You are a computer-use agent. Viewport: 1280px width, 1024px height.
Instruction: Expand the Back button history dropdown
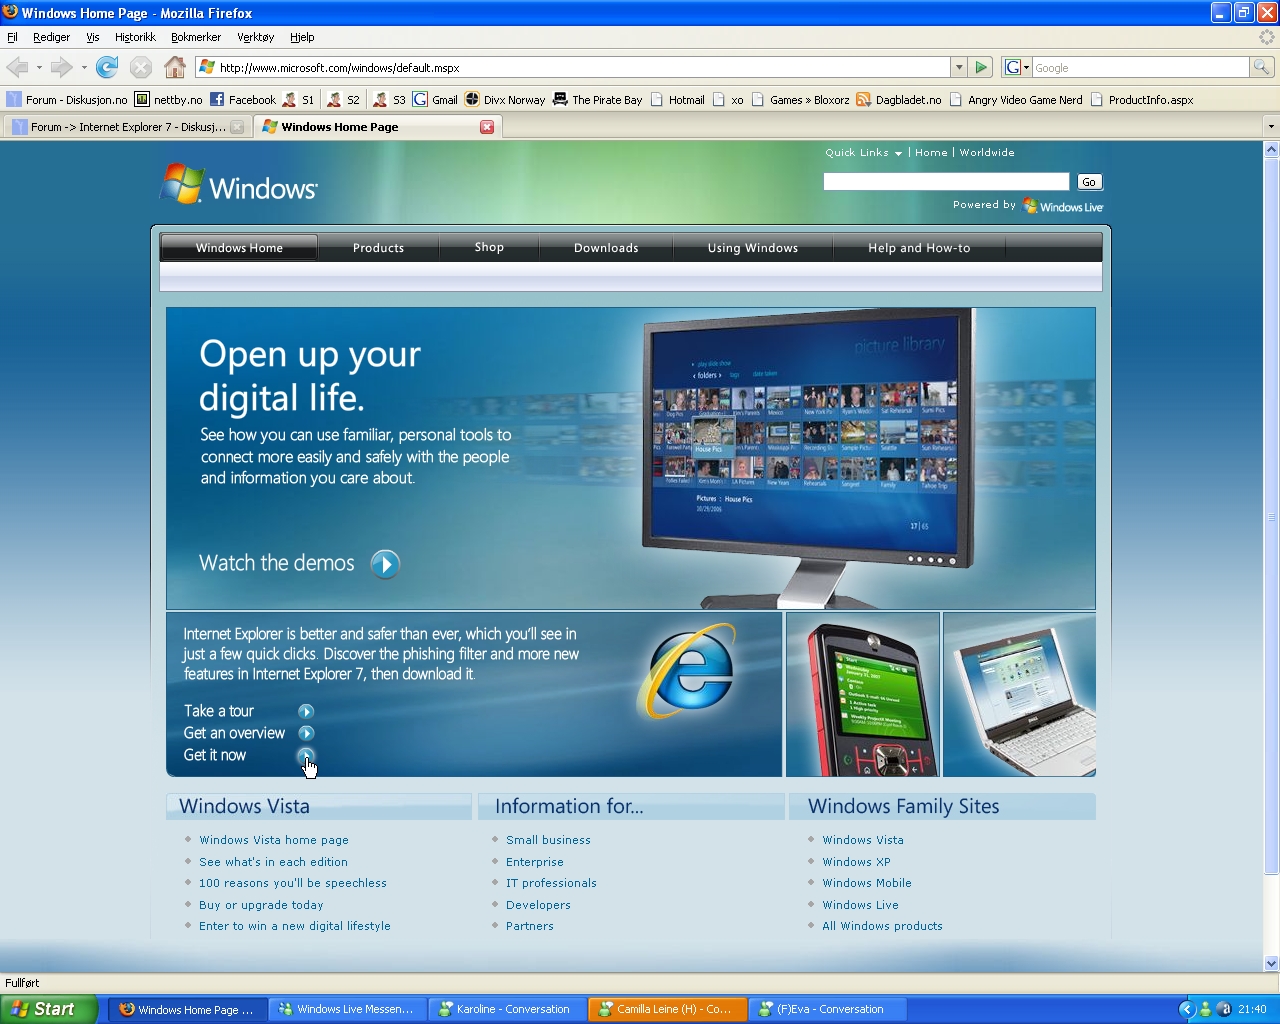(x=39, y=68)
